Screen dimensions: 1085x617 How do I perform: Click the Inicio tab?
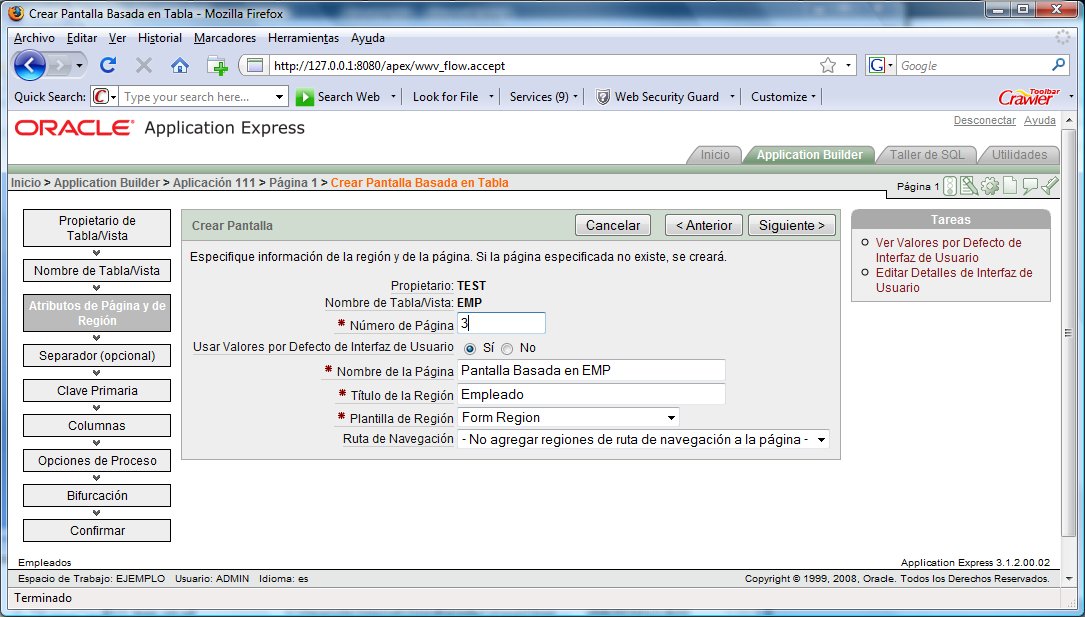click(715, 155)
